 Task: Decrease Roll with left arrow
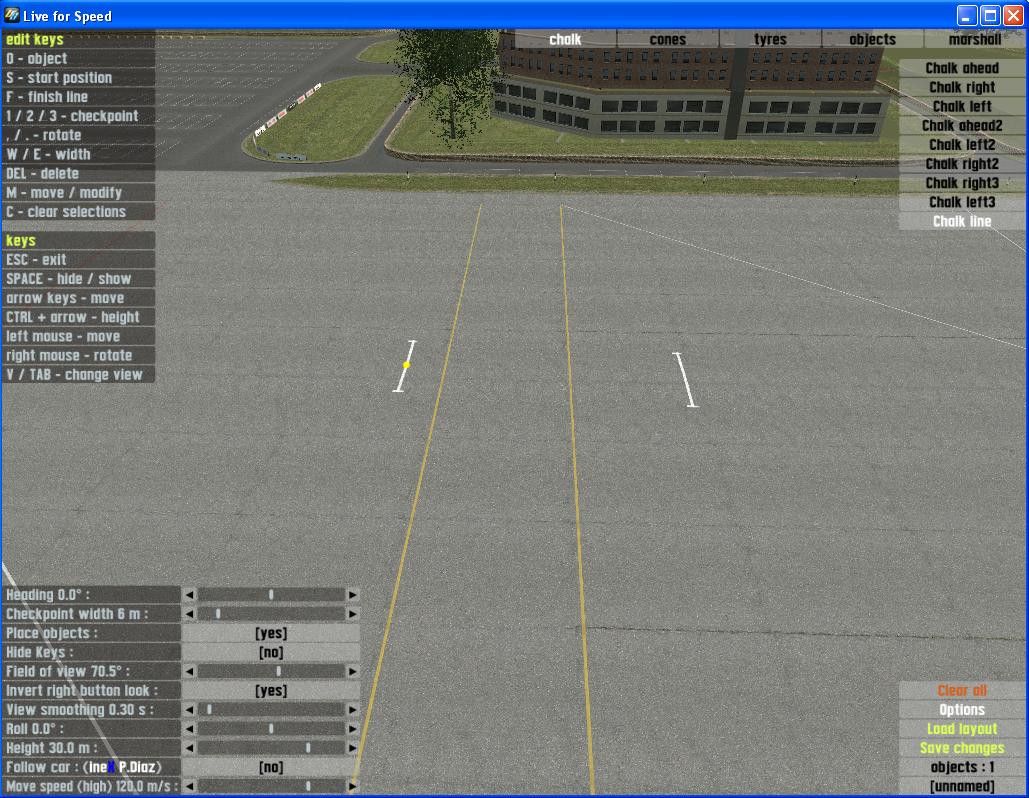pos(189,728)
